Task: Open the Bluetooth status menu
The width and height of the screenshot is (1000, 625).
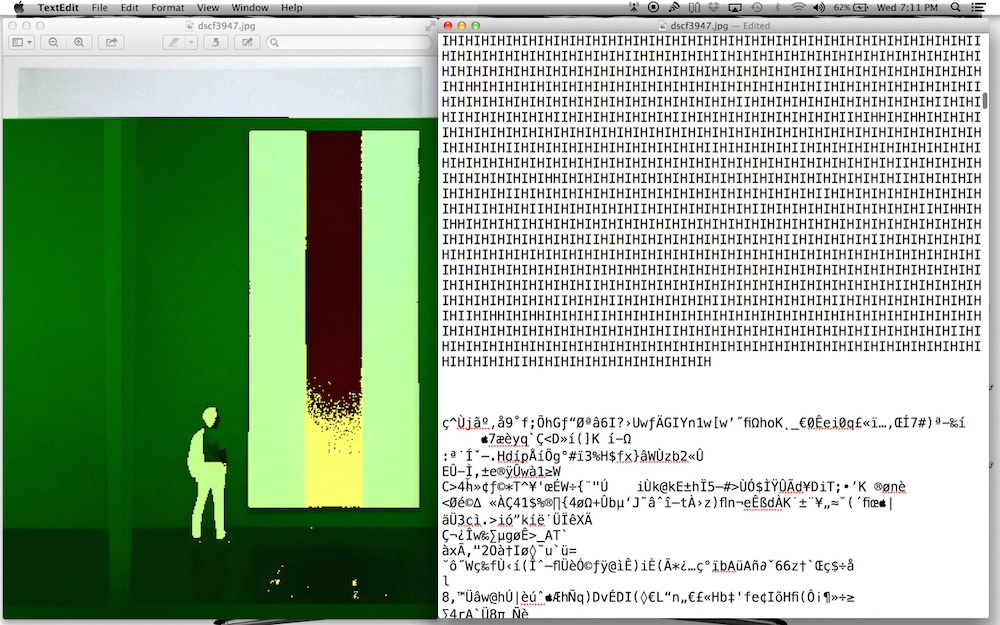Action: pos(777,8)
